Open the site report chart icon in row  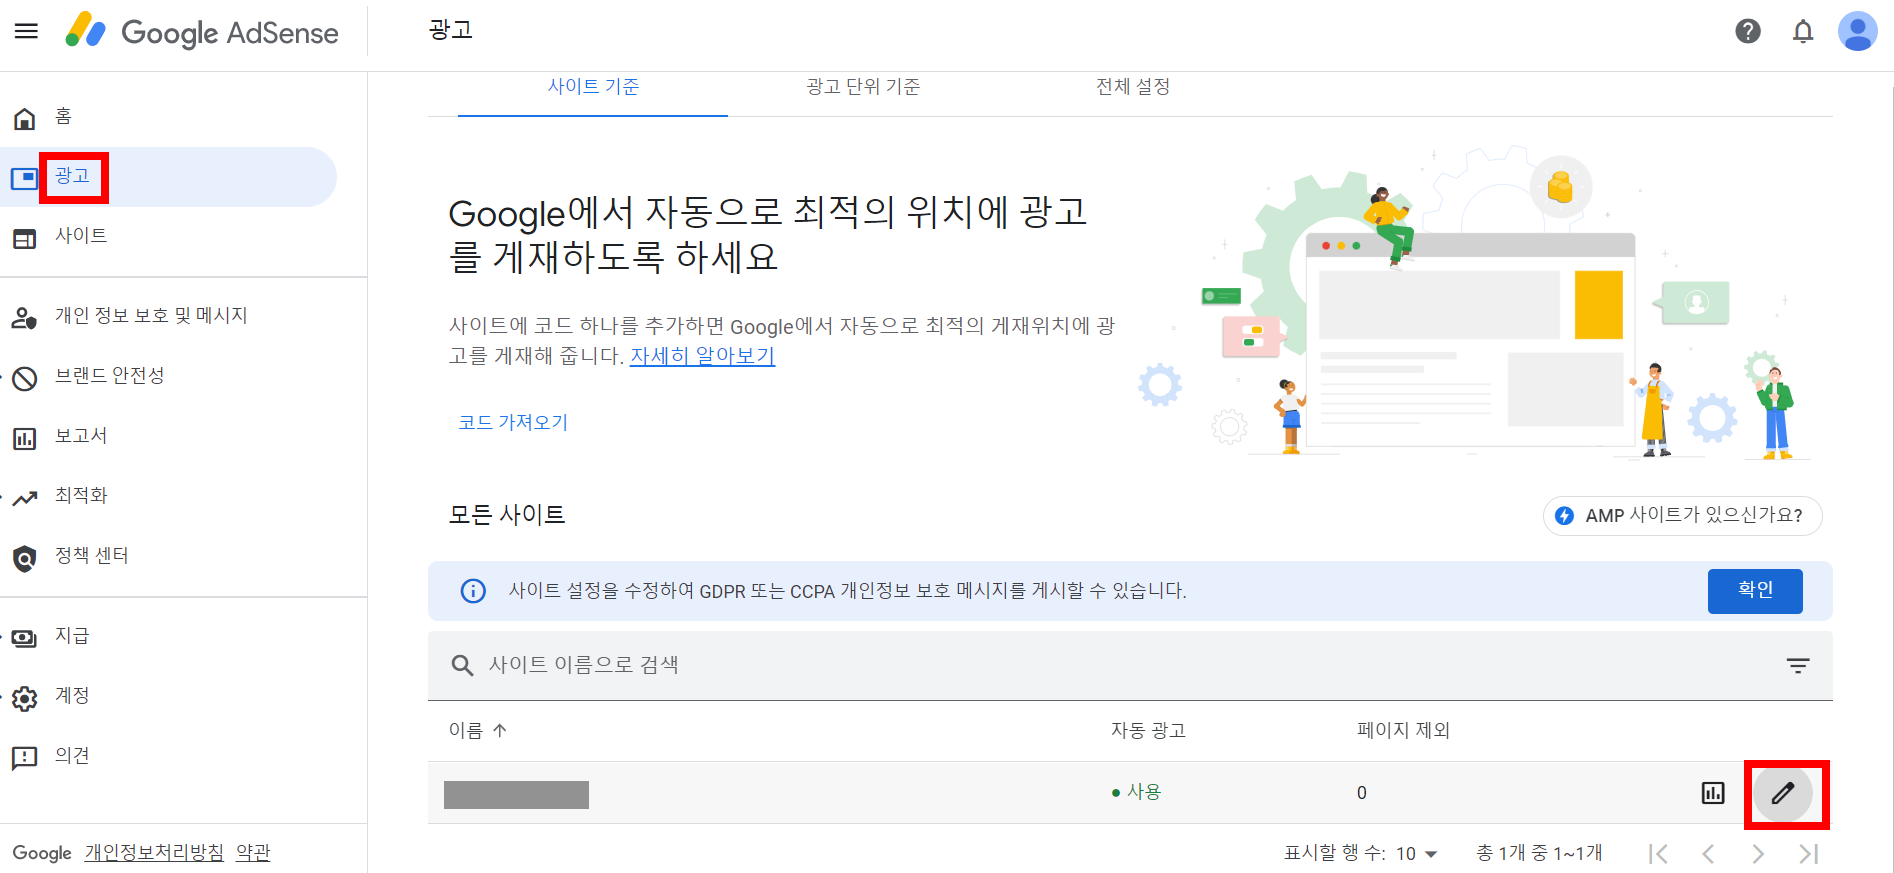[x=1713, y=793]
